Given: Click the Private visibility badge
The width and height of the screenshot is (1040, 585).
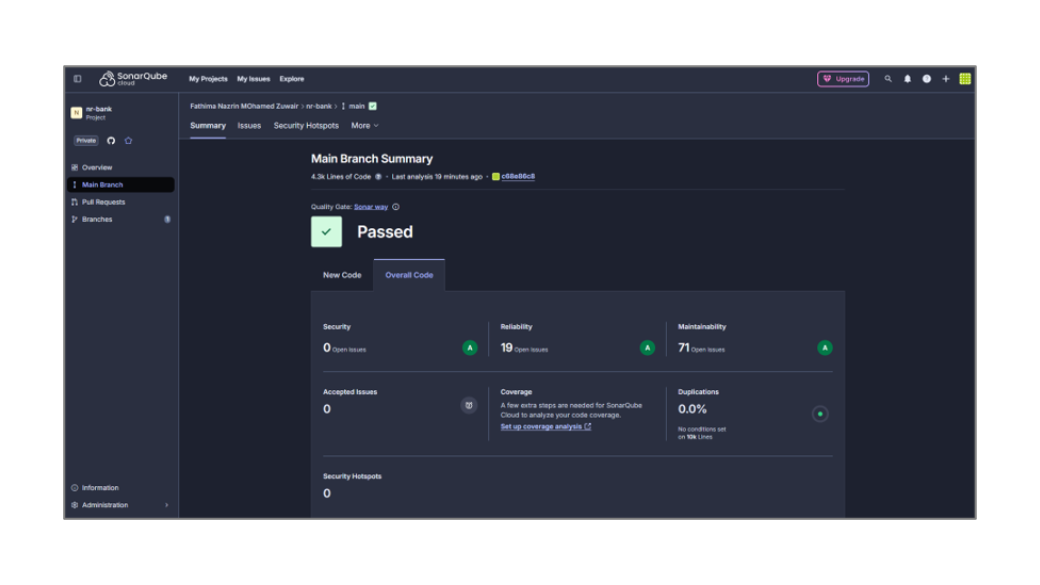Looking at the screenshot, I should 86,141.
